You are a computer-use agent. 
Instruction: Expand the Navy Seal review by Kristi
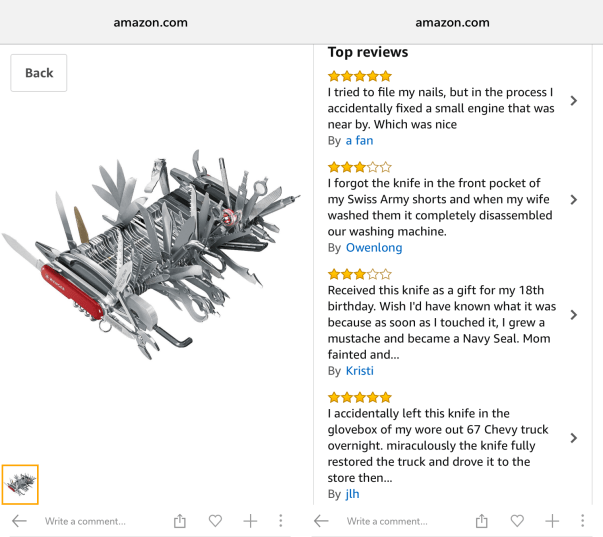[x=573, y=315]
